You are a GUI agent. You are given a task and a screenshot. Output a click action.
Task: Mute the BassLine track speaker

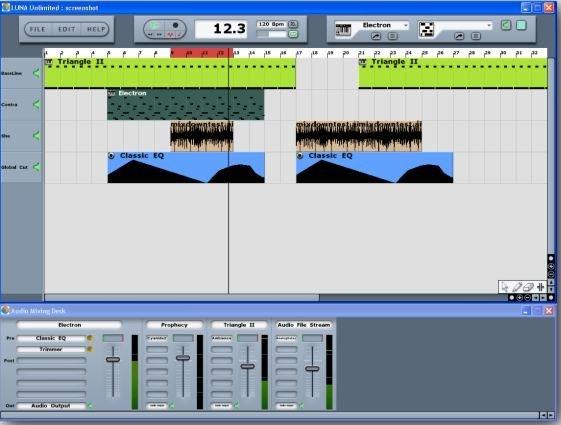[36, 73]
